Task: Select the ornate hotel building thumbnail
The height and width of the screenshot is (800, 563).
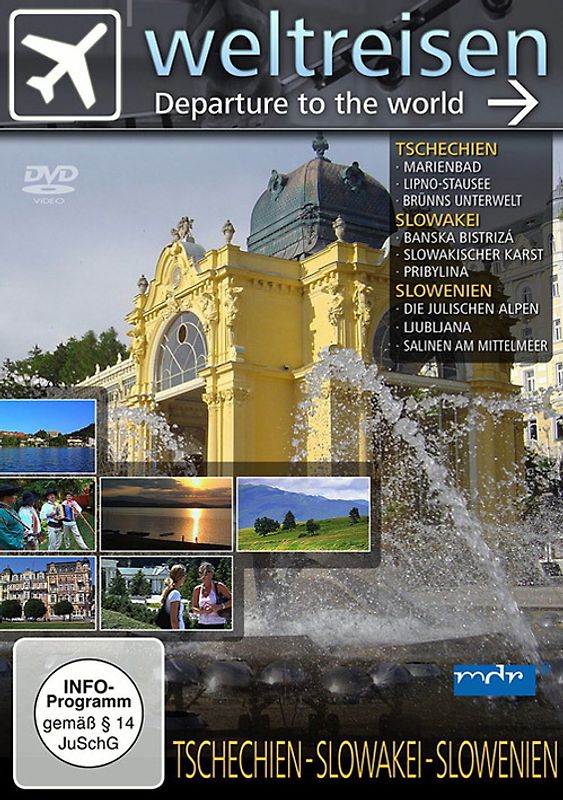Action: click(x=47, y=592)
